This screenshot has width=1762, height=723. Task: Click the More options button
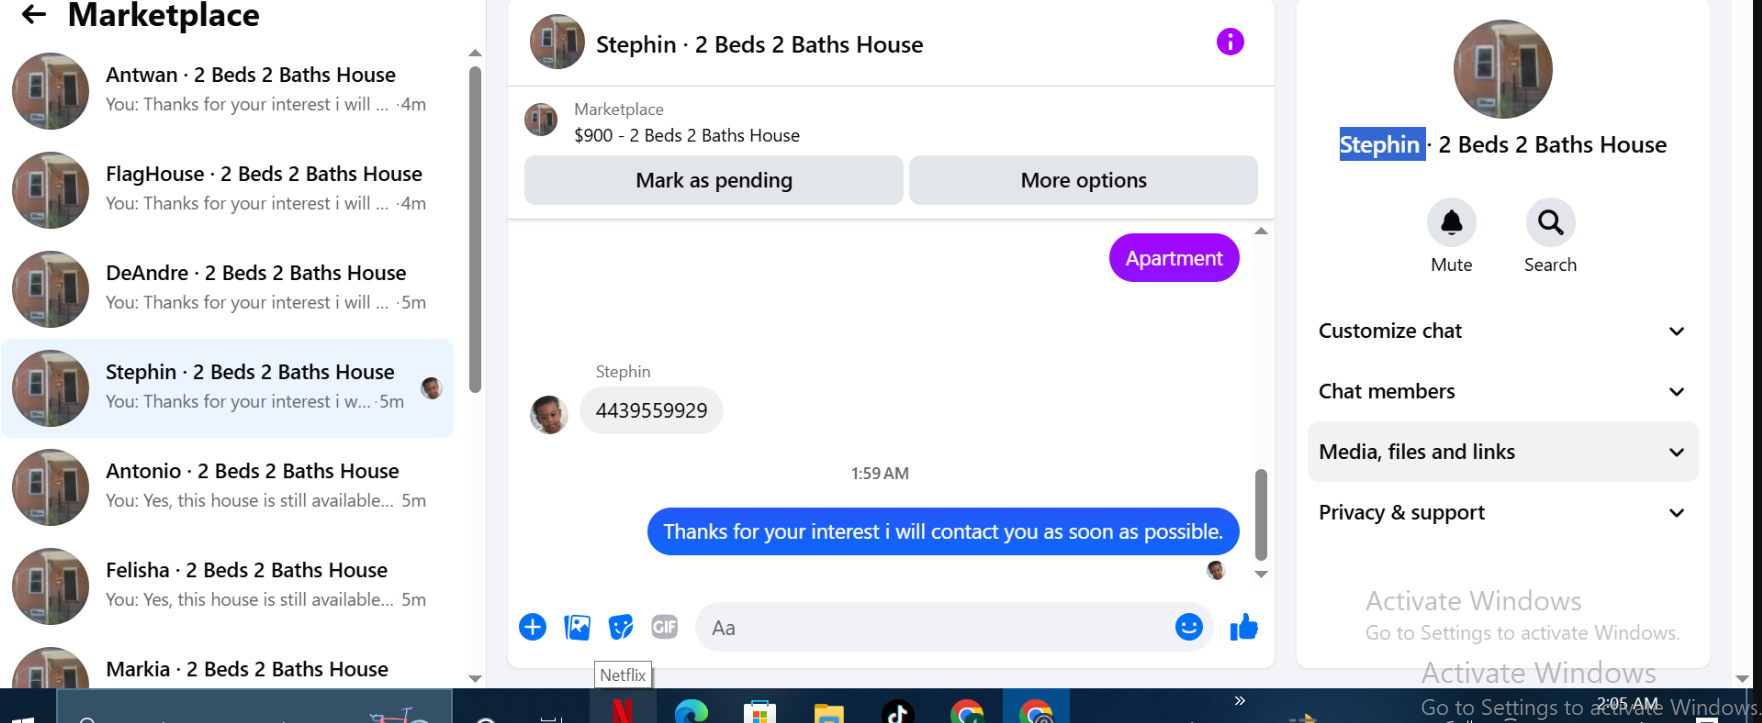(x=1083, y=180)
